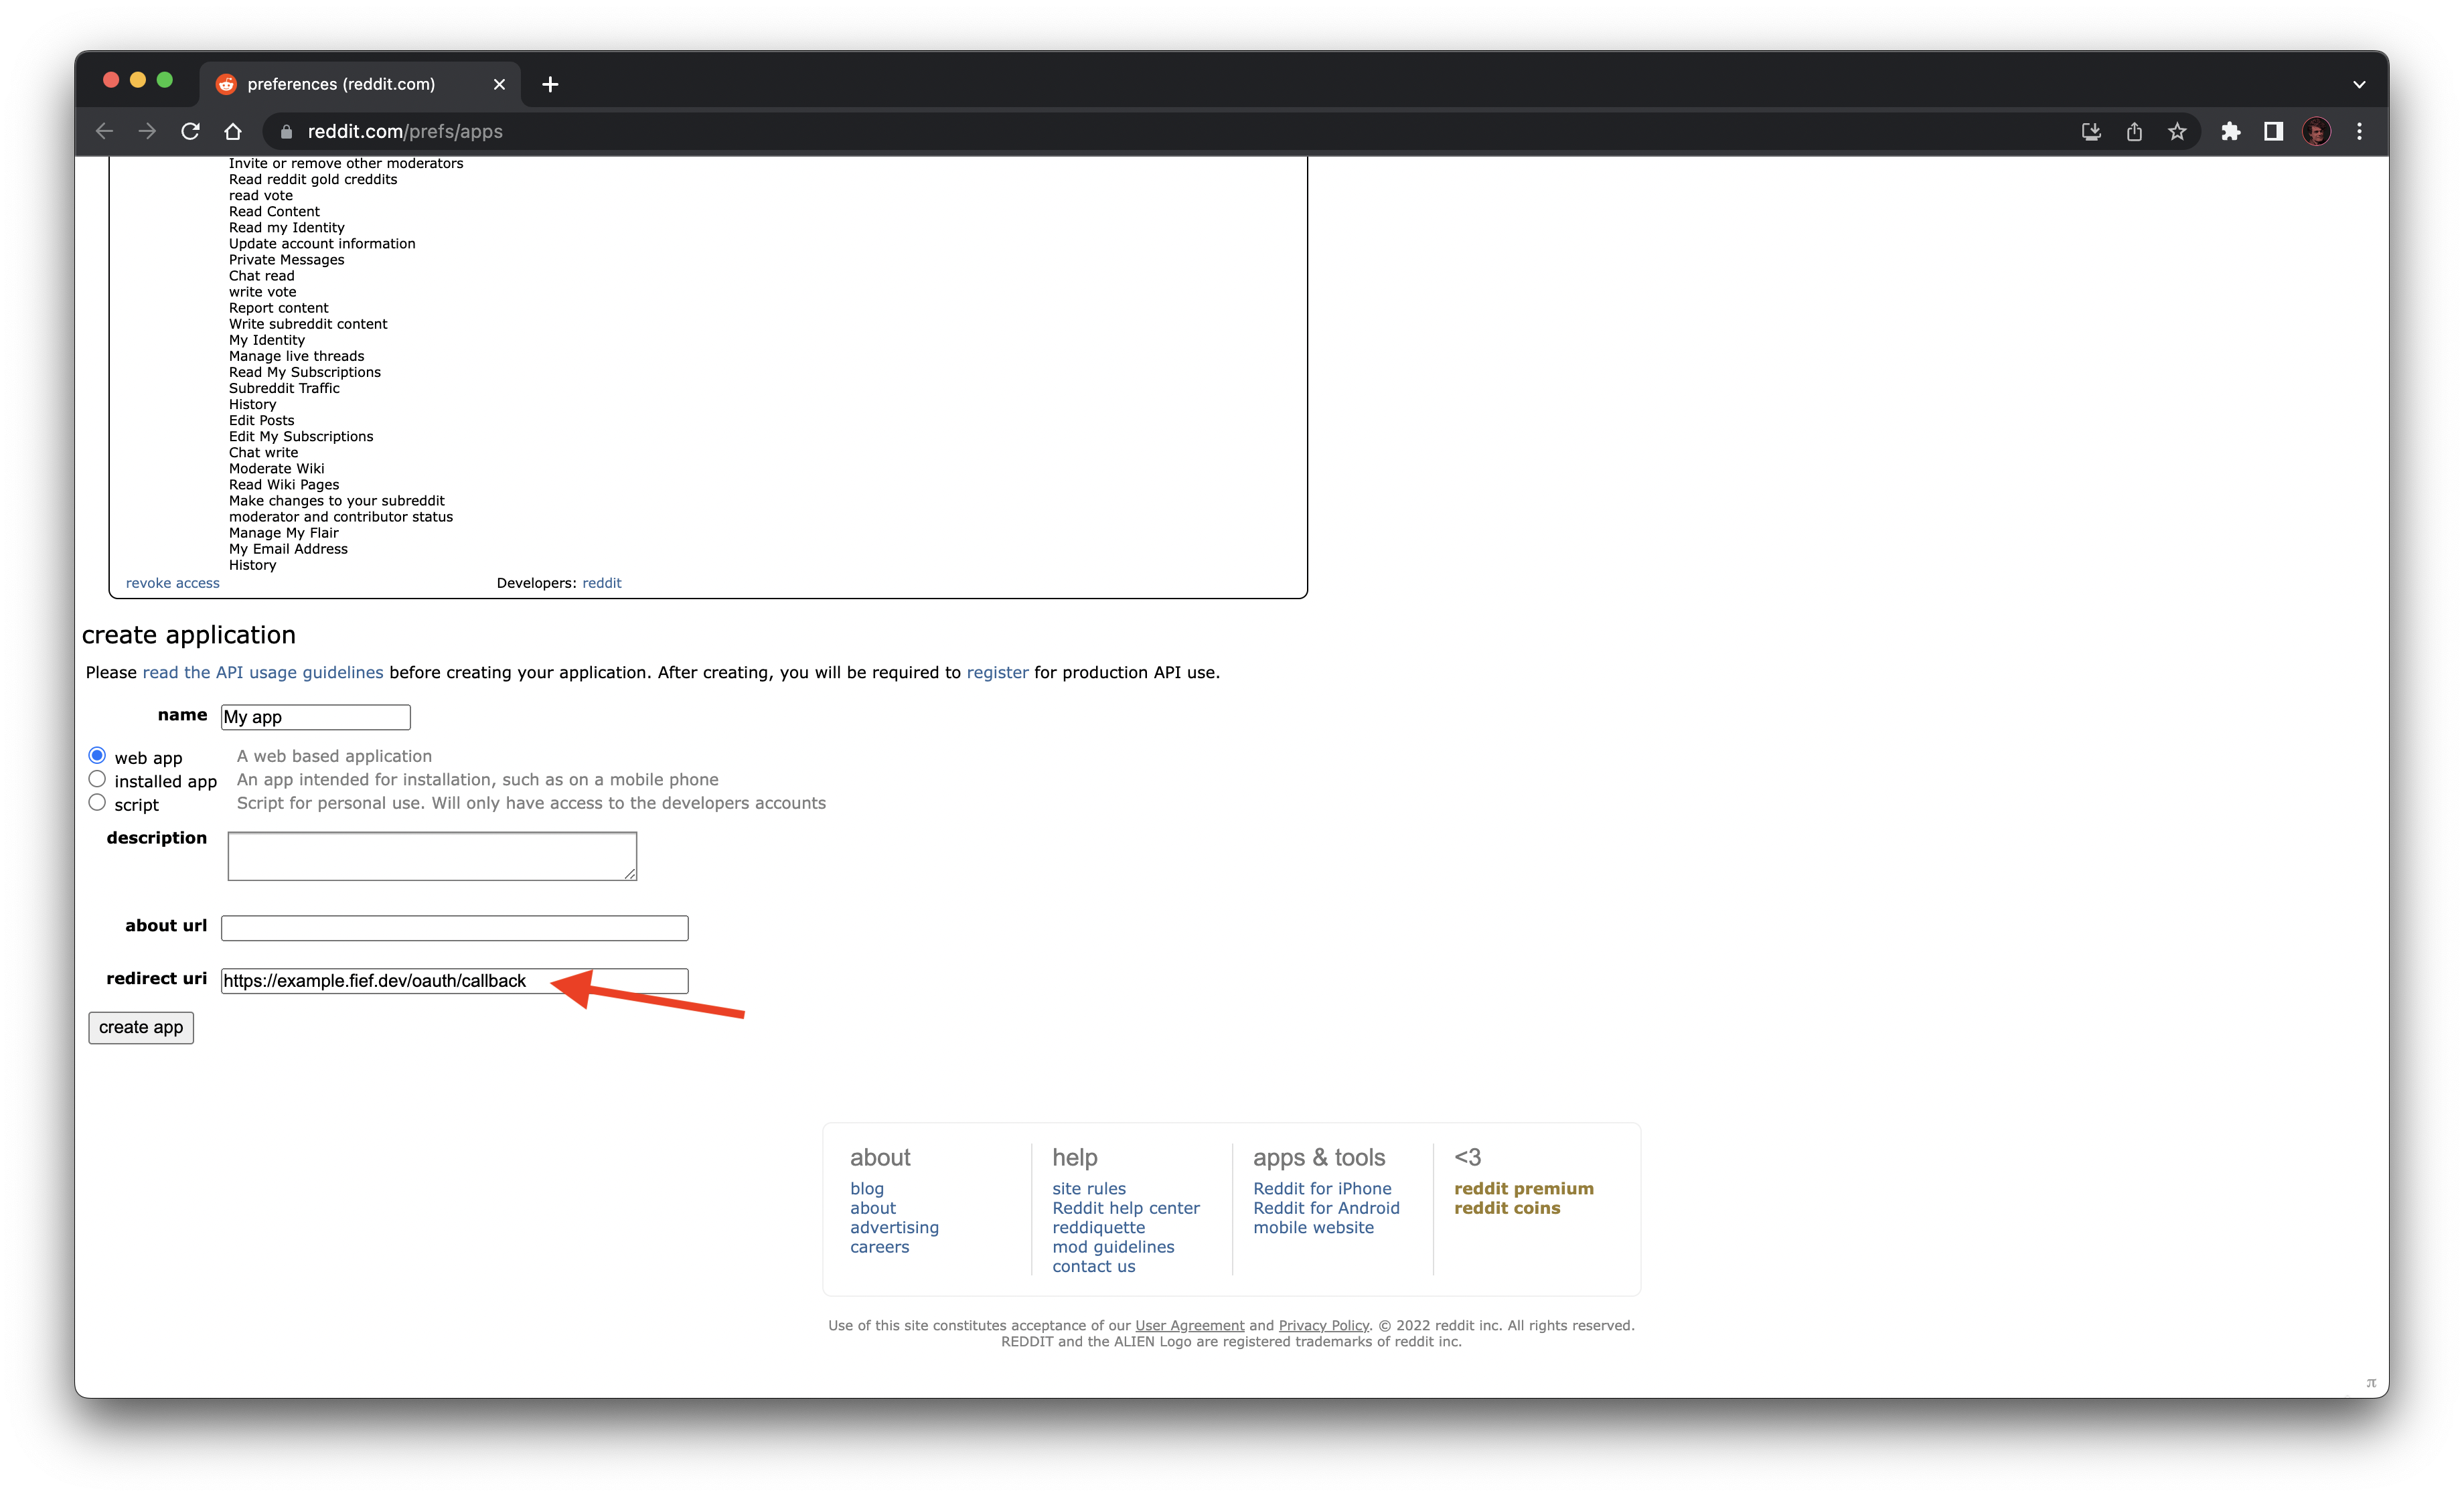This screenshot has height=1497, width=2464.
Task: Reload the current page
Action: click(190, 131)
